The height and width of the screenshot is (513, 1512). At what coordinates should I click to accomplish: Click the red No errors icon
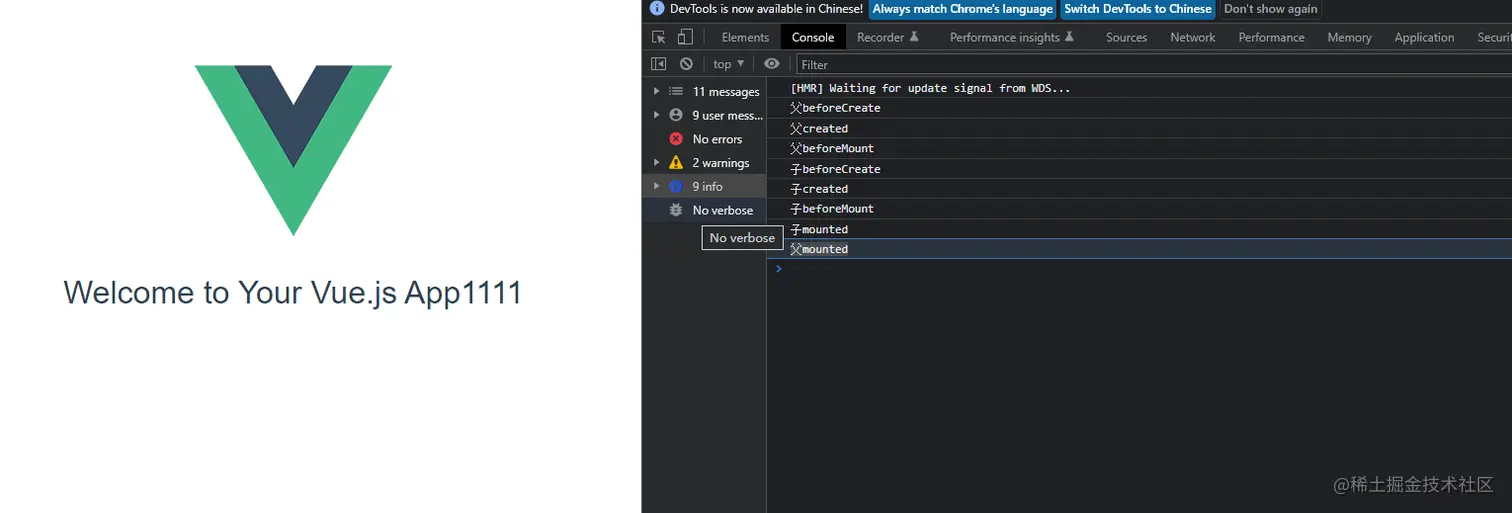click(676, 139)
